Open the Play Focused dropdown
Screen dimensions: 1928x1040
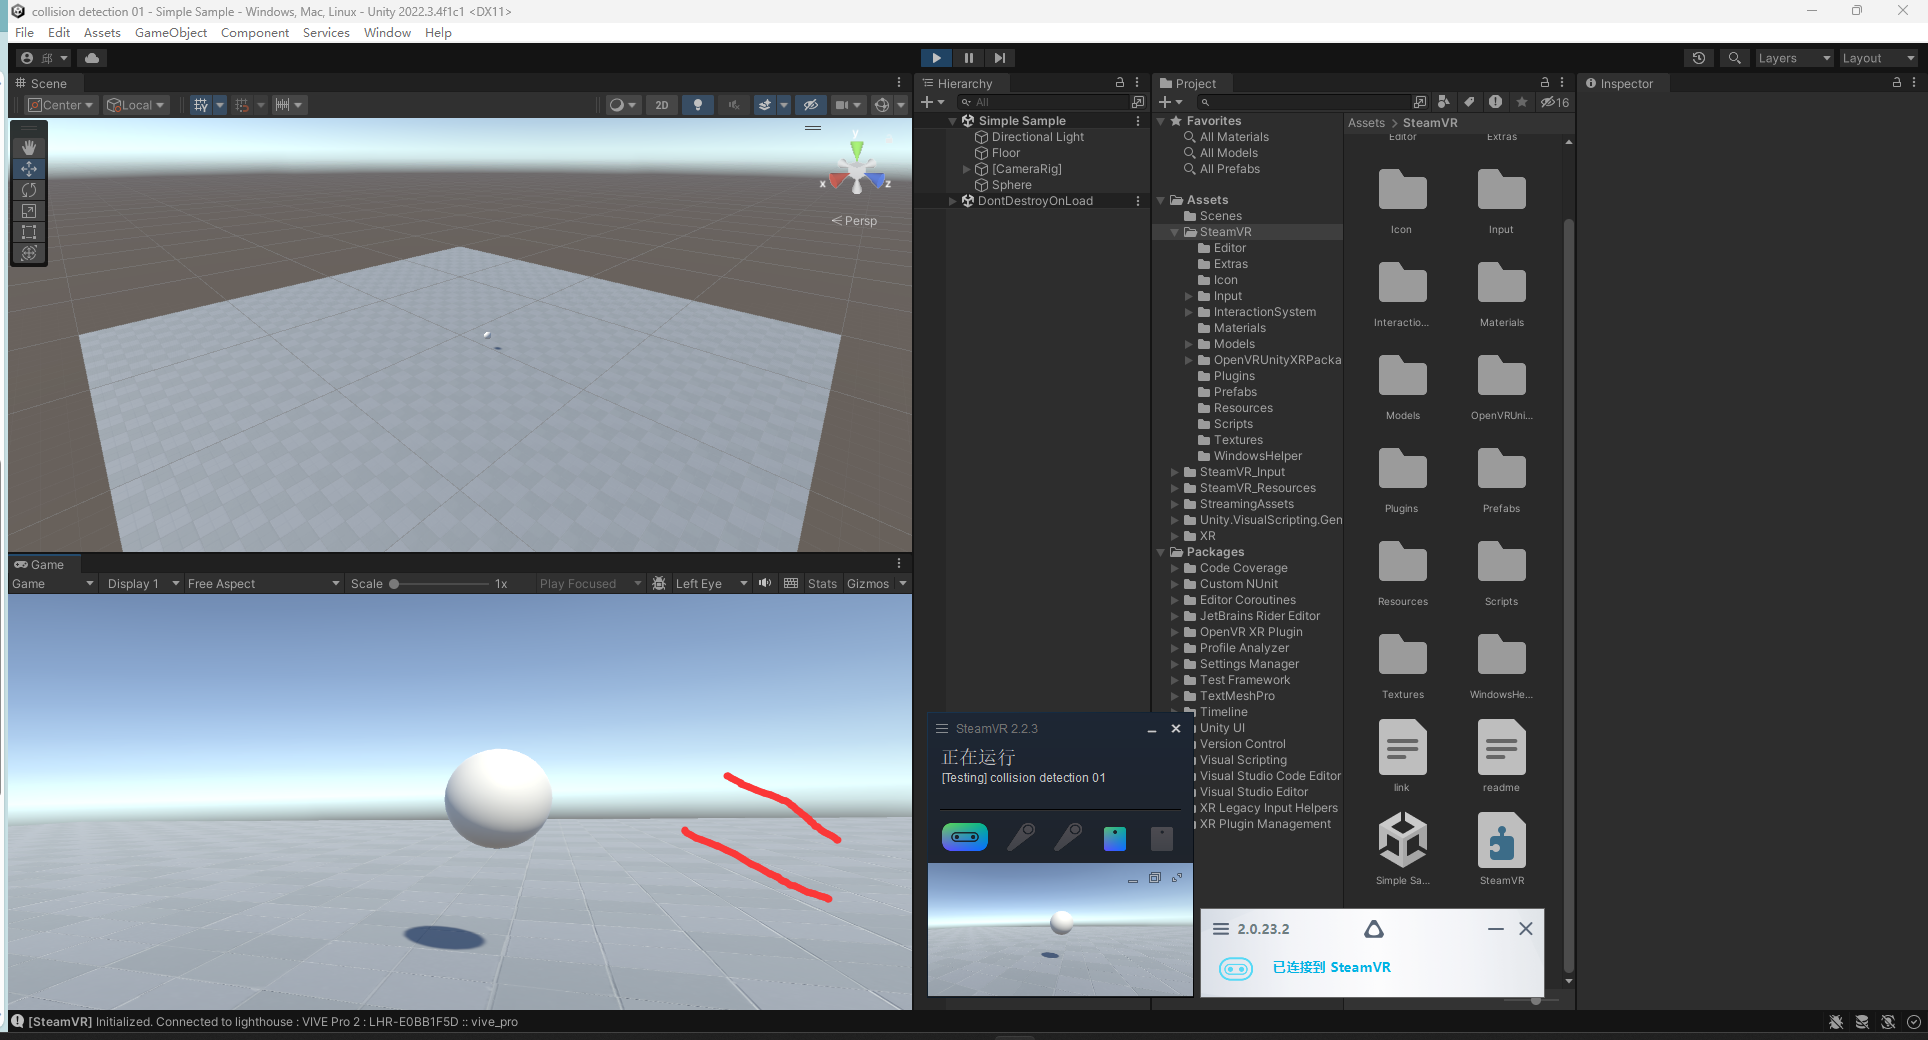pyautogui.click(x=589, y=584)
